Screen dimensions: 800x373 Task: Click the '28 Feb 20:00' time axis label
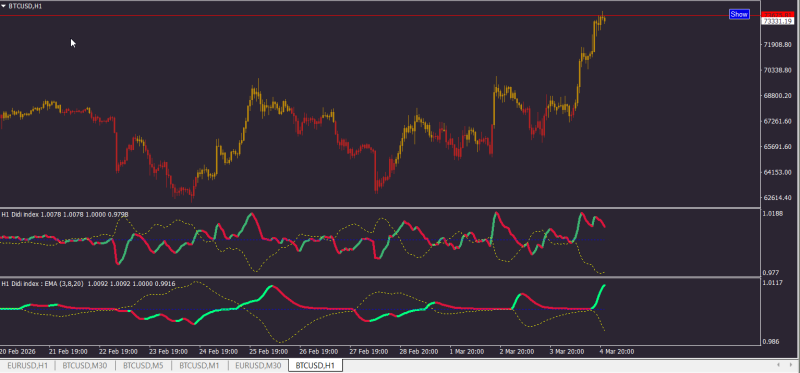point(418,352)
